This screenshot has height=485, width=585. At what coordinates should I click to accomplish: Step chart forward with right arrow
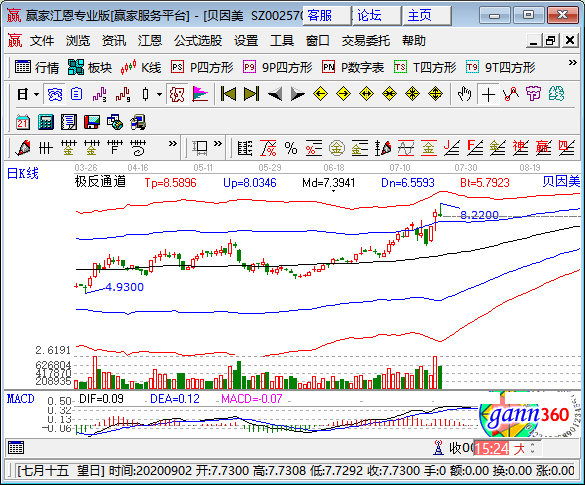(298, 94)
